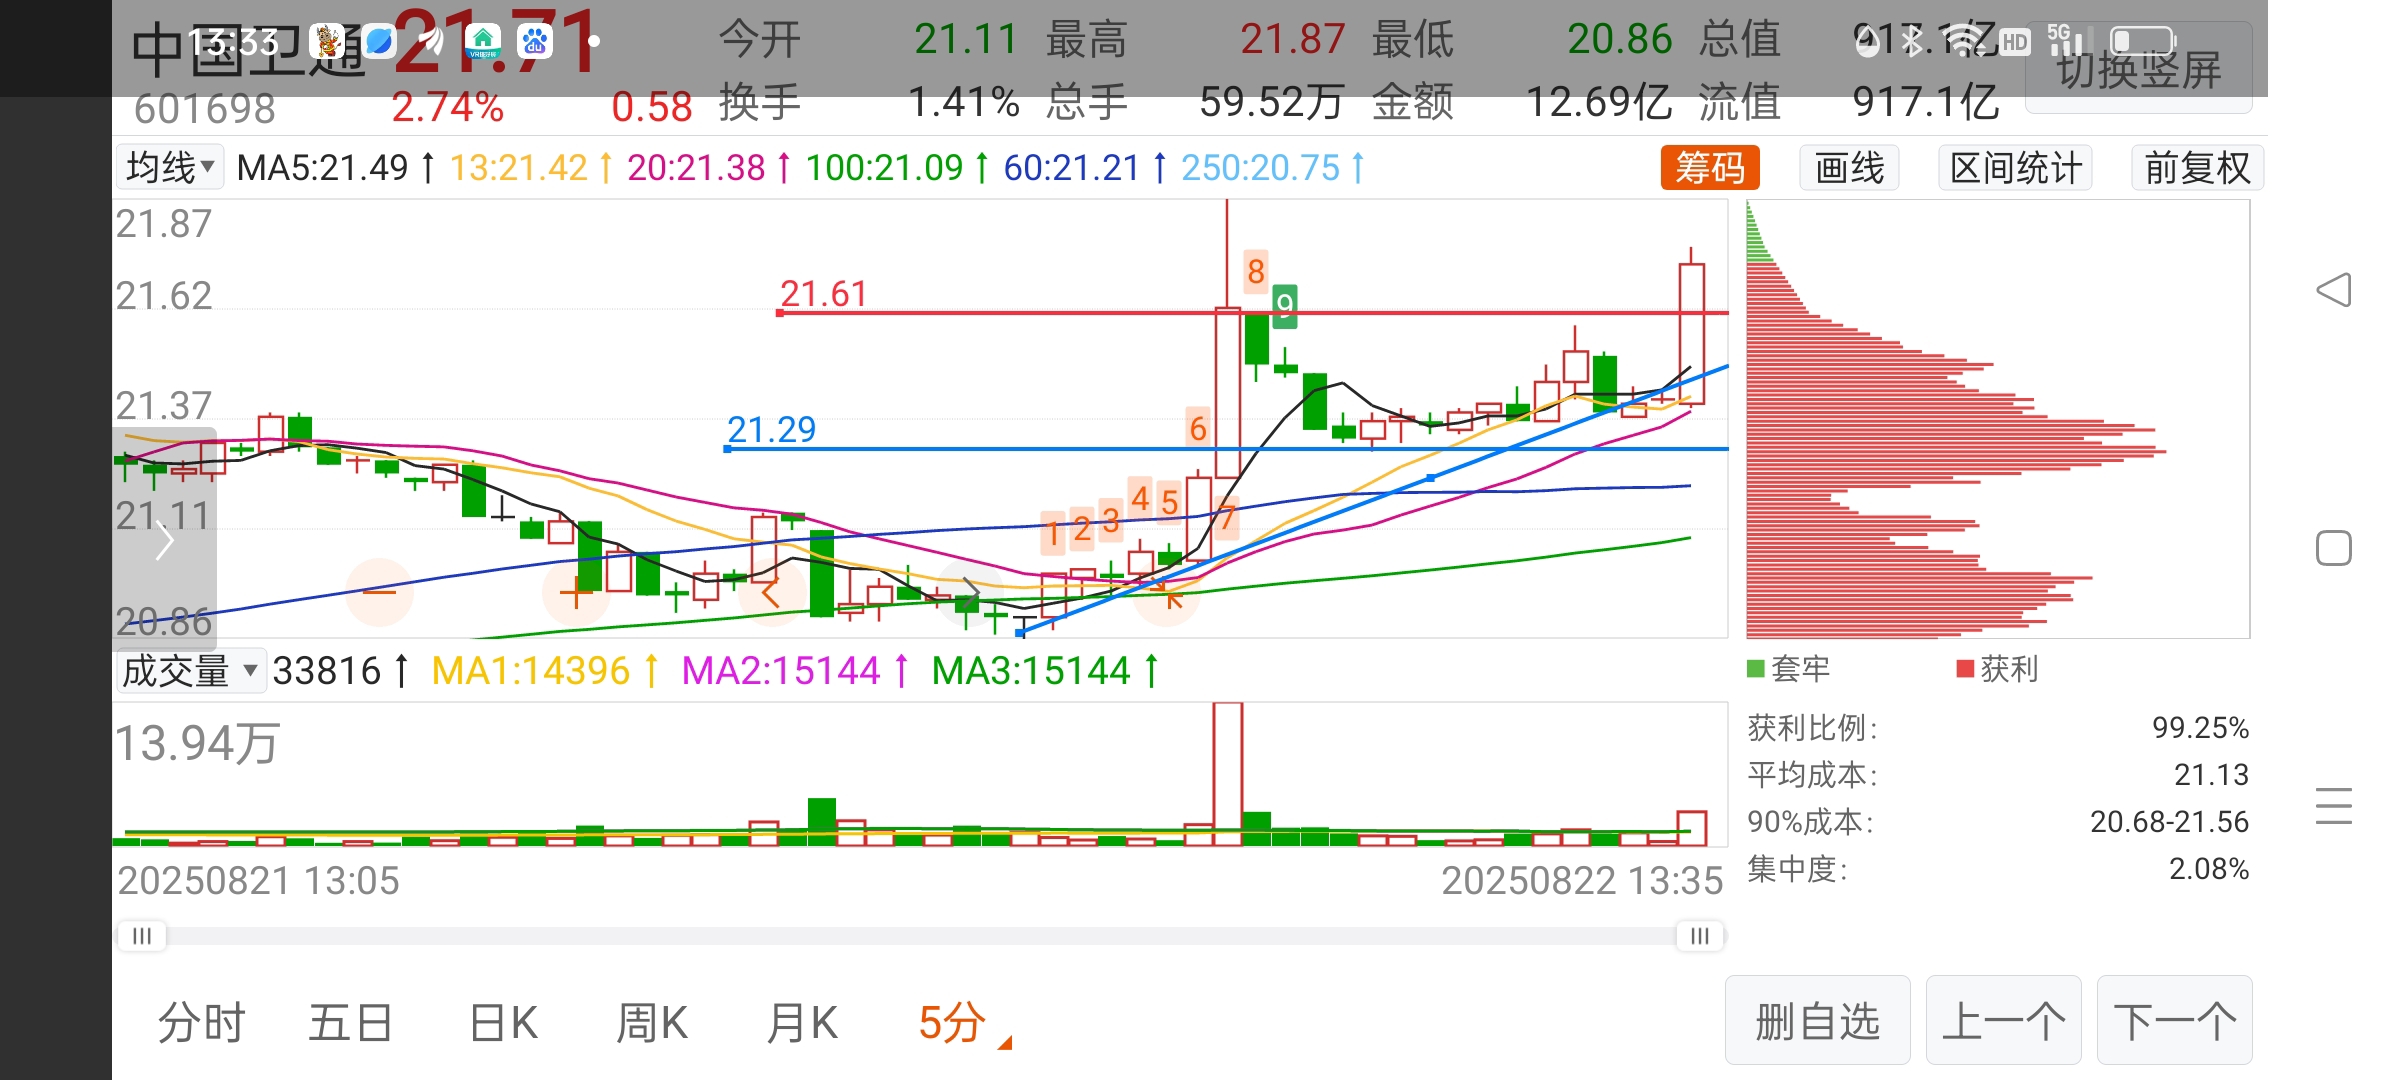Screen dimensions: 2400x1080
Task: Click the 250:20.75 moving average label
Action: [x=1272, y=167]
